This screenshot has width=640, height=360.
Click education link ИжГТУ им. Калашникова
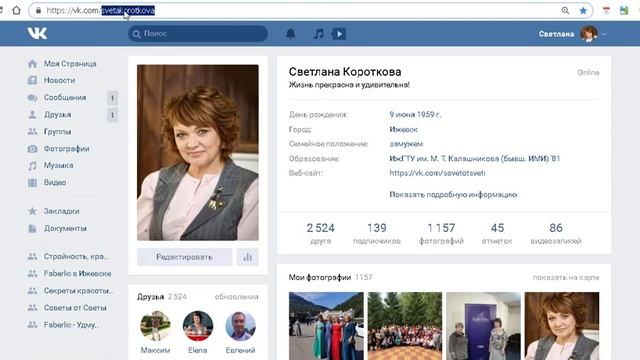[x=475, y=158]
